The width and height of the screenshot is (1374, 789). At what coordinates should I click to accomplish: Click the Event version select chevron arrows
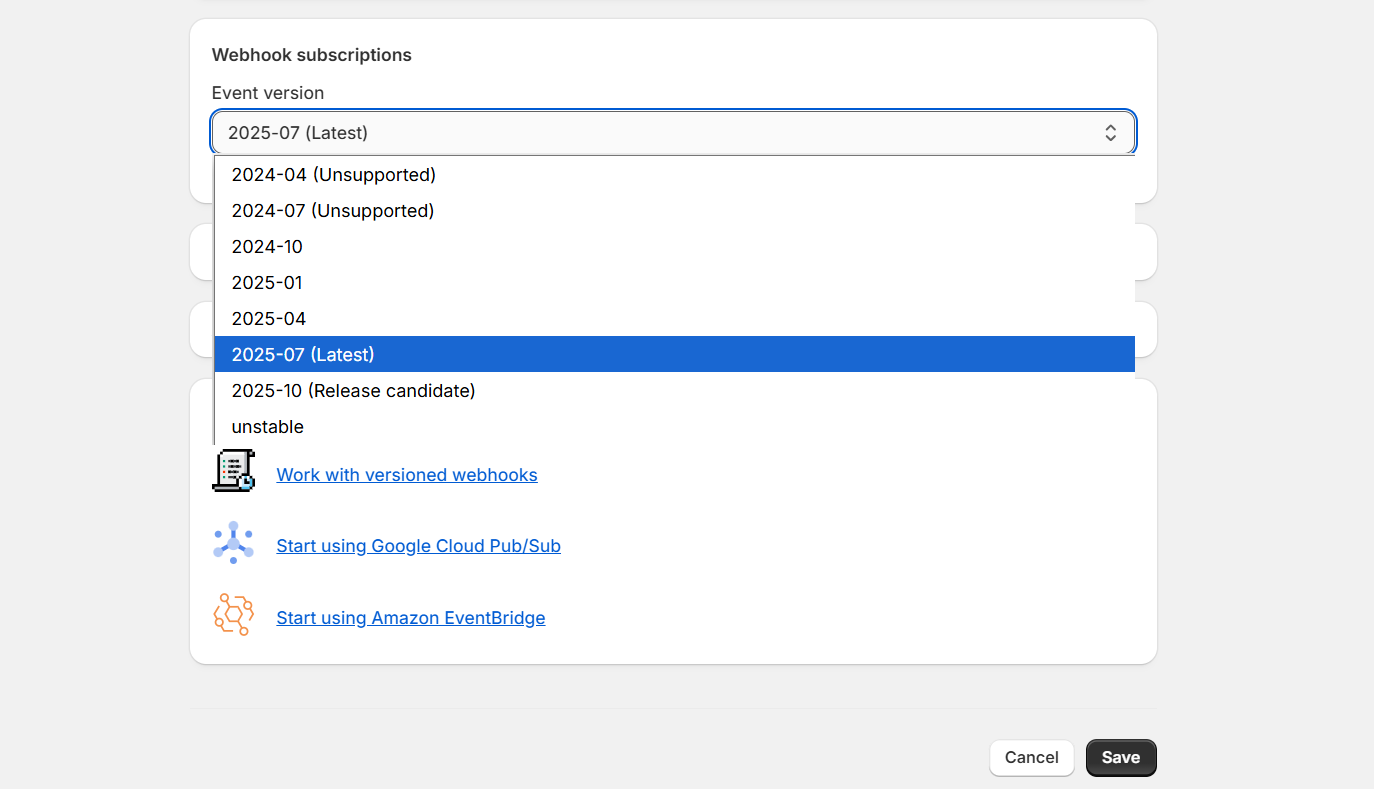(x=1110, y=133)
